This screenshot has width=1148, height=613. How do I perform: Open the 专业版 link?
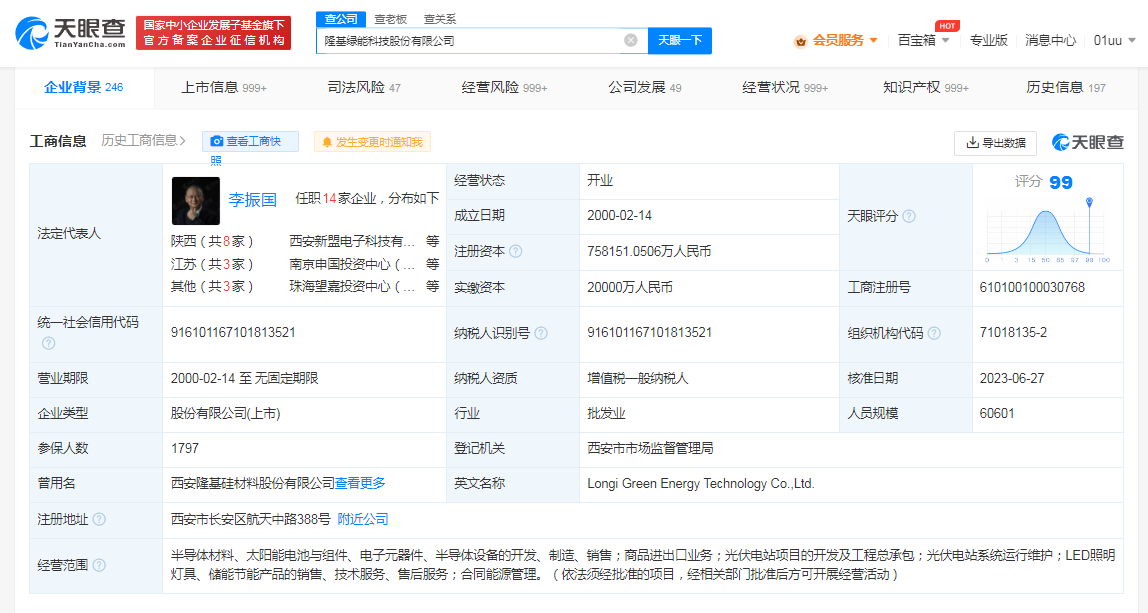pos(988,40)
